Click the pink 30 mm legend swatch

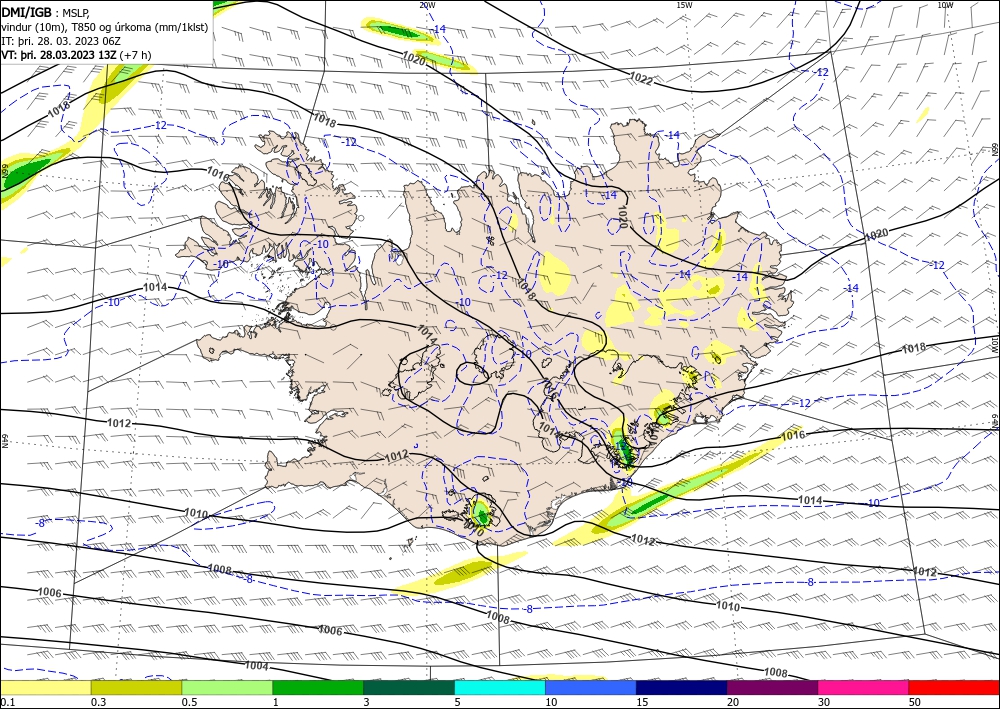pos(864,688)
